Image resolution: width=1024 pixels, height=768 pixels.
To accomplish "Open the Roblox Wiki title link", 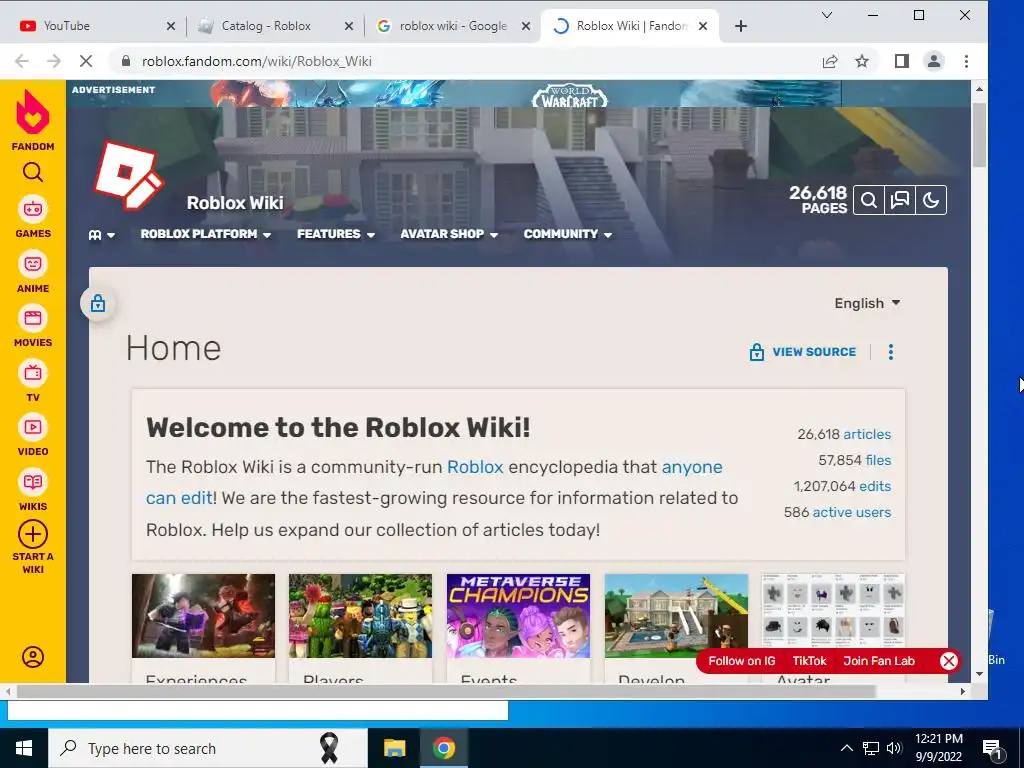I will (235, 203).
